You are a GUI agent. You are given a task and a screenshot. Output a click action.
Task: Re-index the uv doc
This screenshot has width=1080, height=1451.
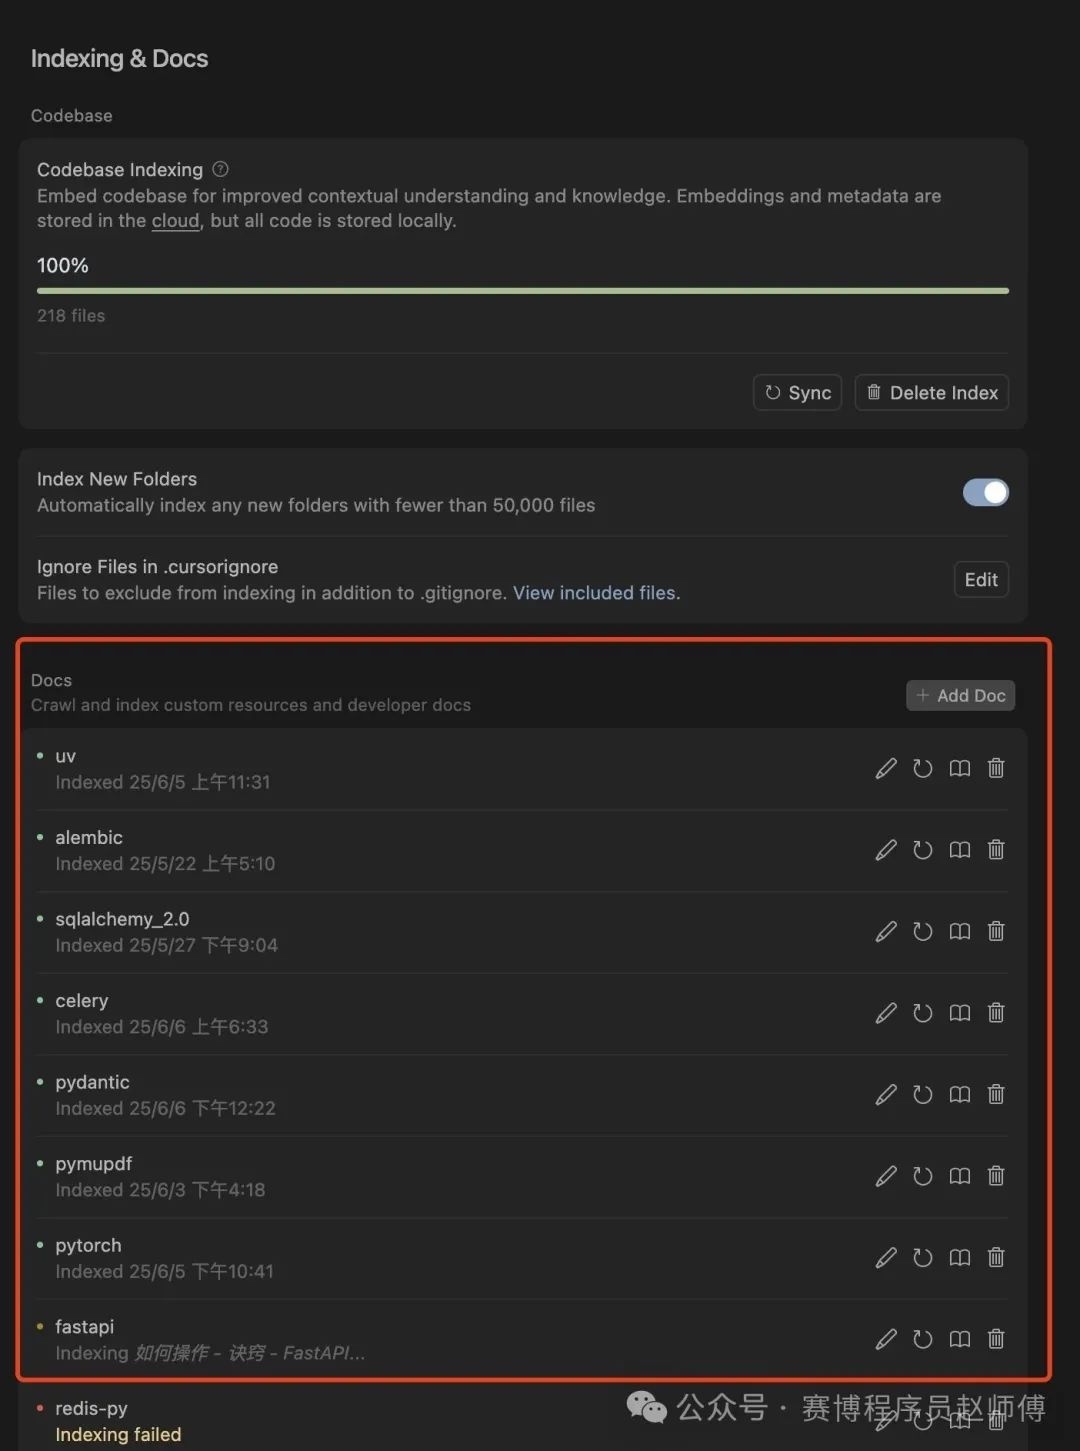coord(923,768)
